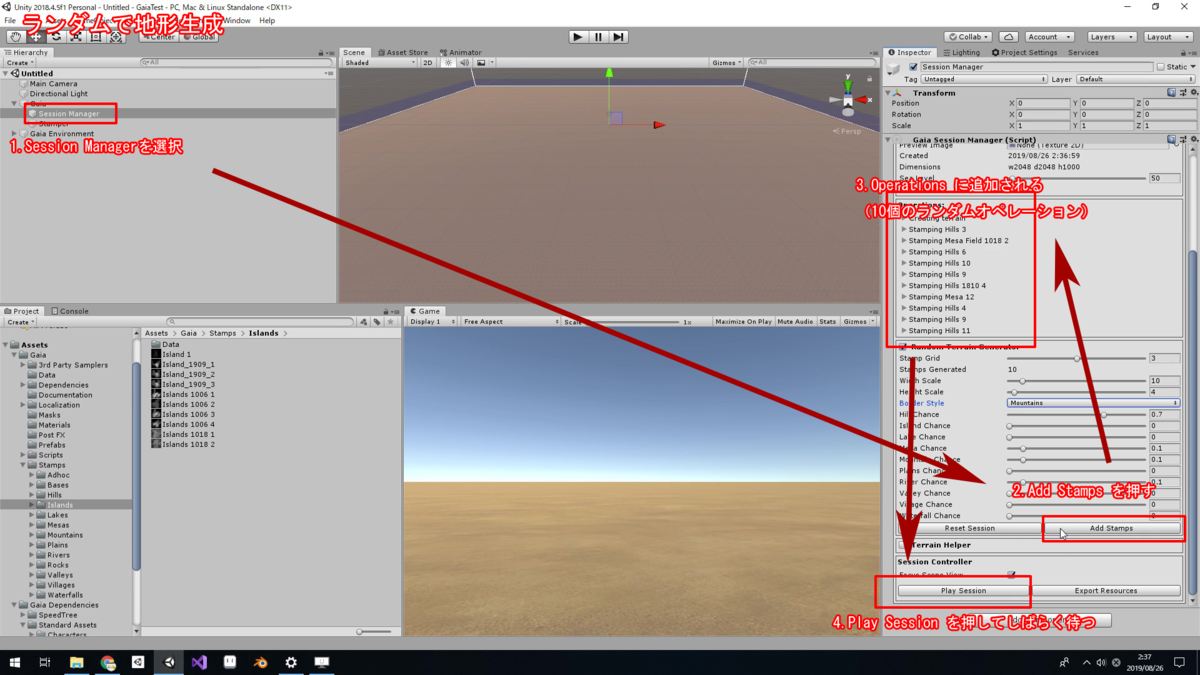Click the Export Resources button

pyautogui.click(x=1105, y=590)
